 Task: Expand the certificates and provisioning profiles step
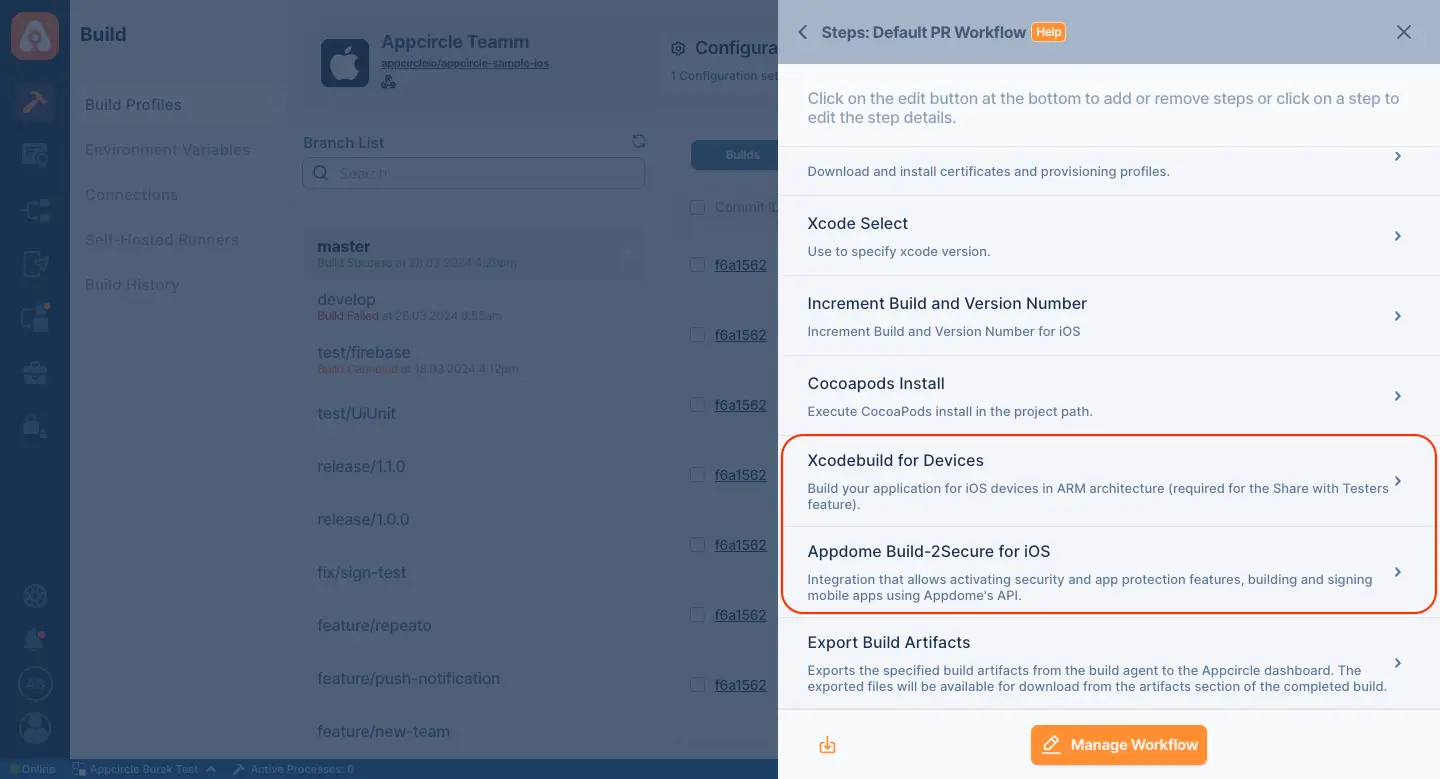[1398, 157]
